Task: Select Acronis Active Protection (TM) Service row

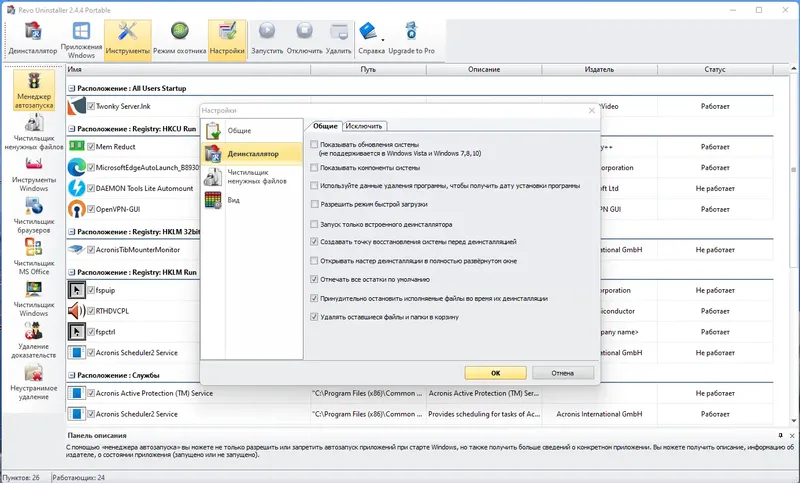Action: click(419, 393)
